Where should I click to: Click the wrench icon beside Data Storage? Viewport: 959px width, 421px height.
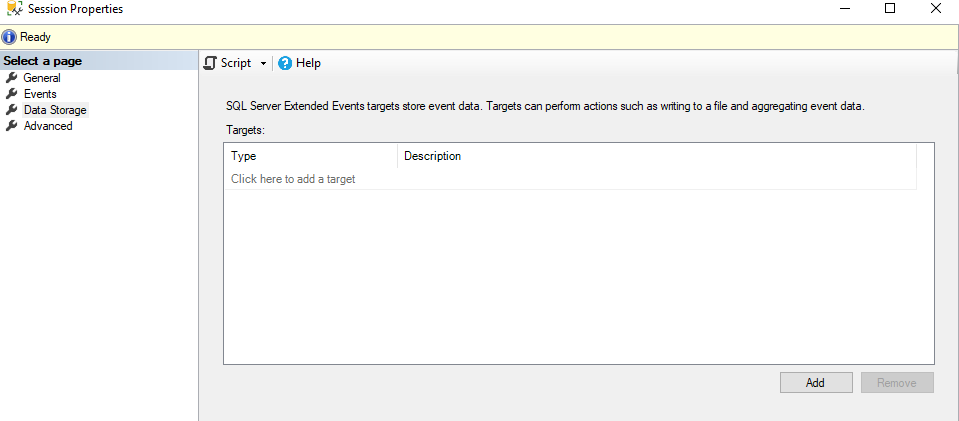click(12, 110)
